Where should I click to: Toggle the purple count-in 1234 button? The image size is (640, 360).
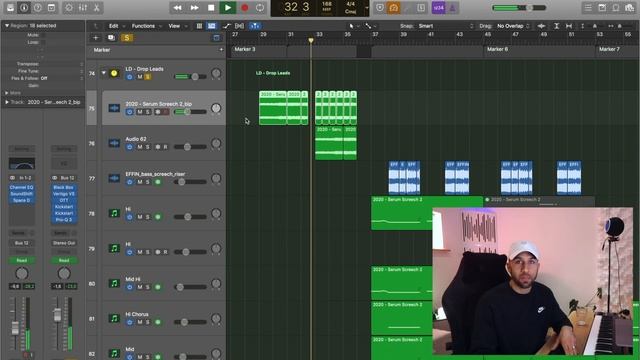pos(438,8)
